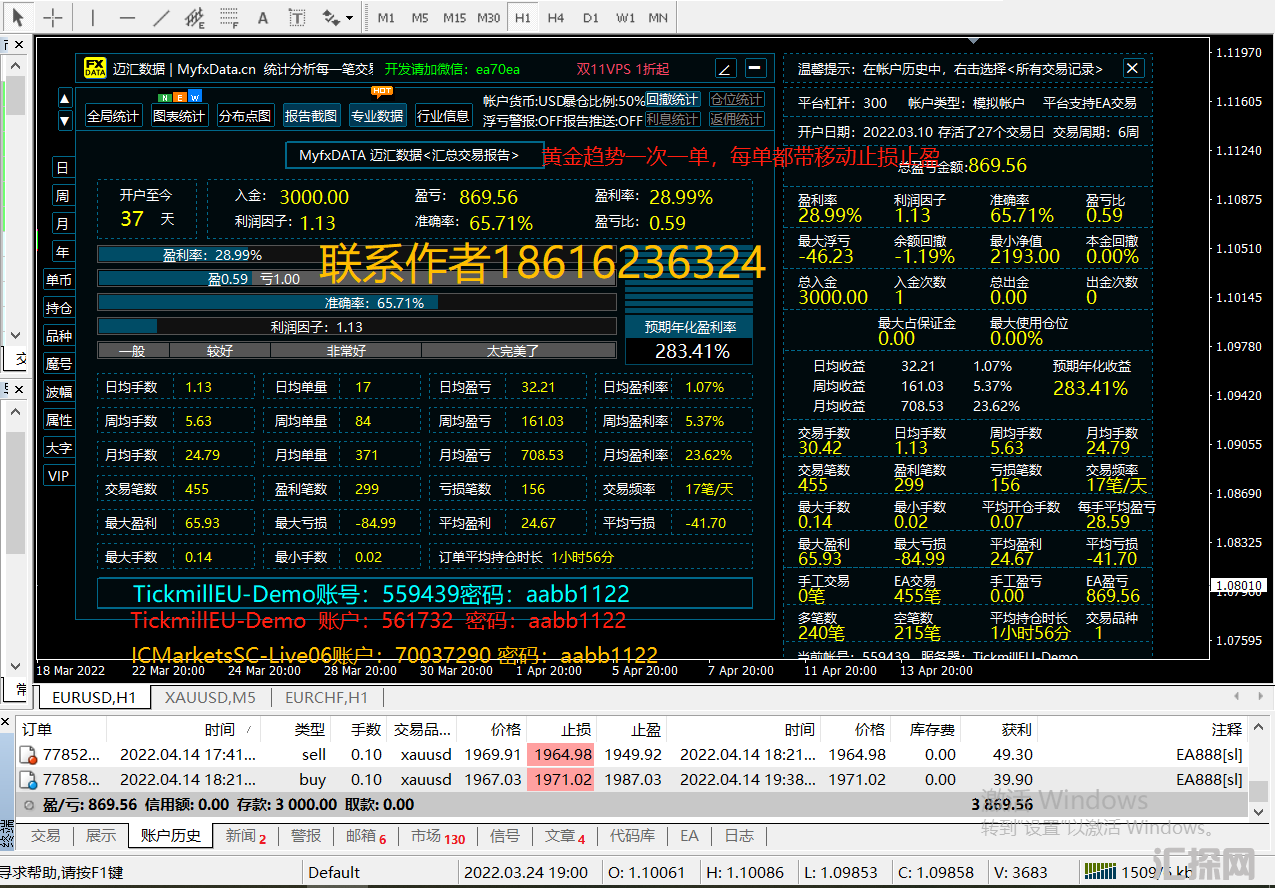Sort orders by 时间 column header
The image size is (1275, 888).
tap(220, 729)
